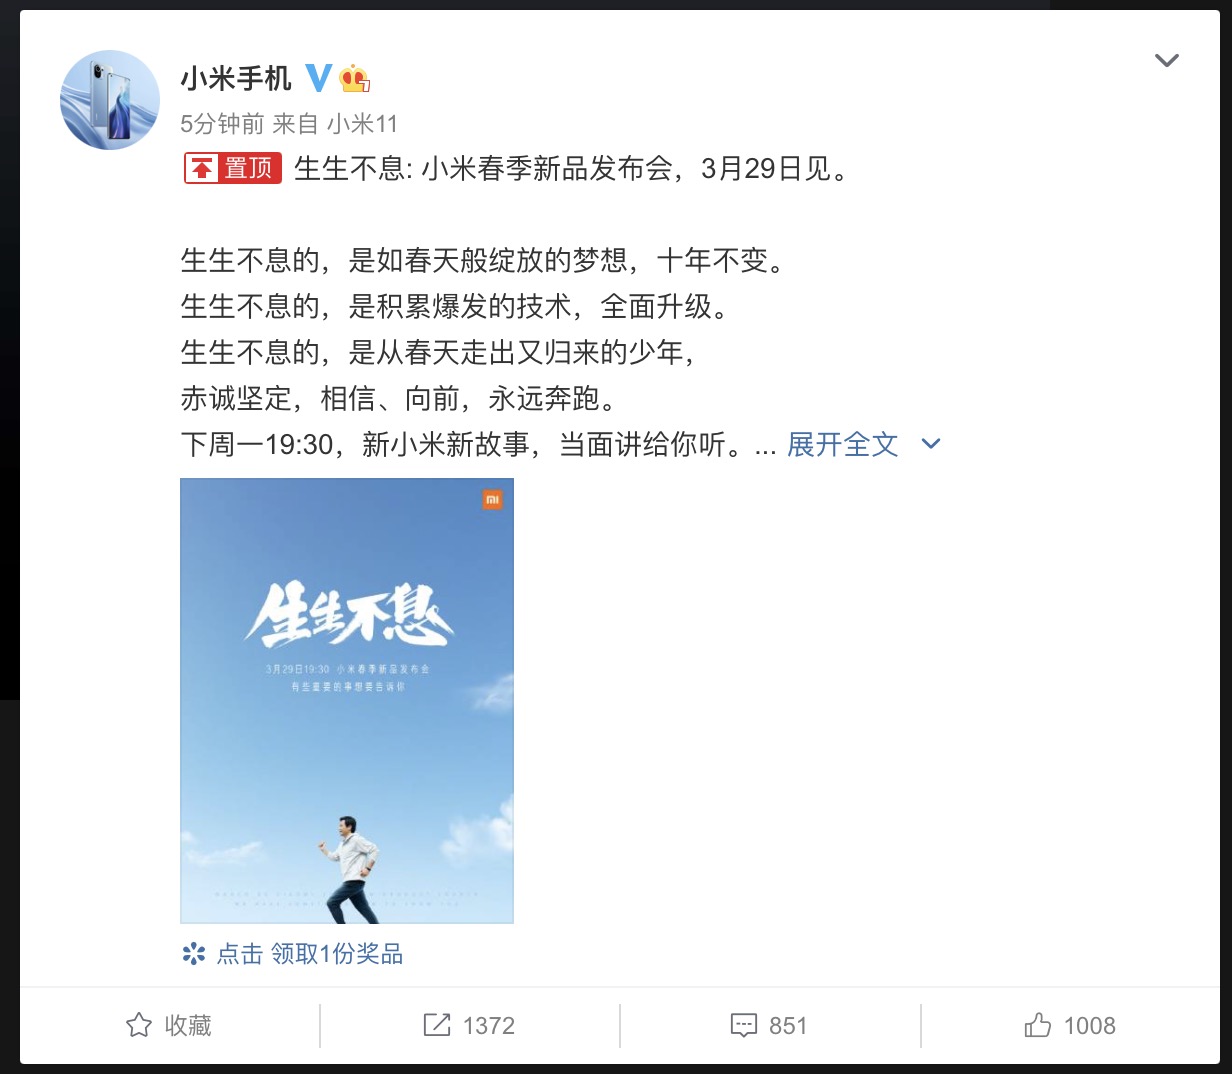Click the repost icon beside 1372
The image size is (1232, 1074).
[437, 1024]
